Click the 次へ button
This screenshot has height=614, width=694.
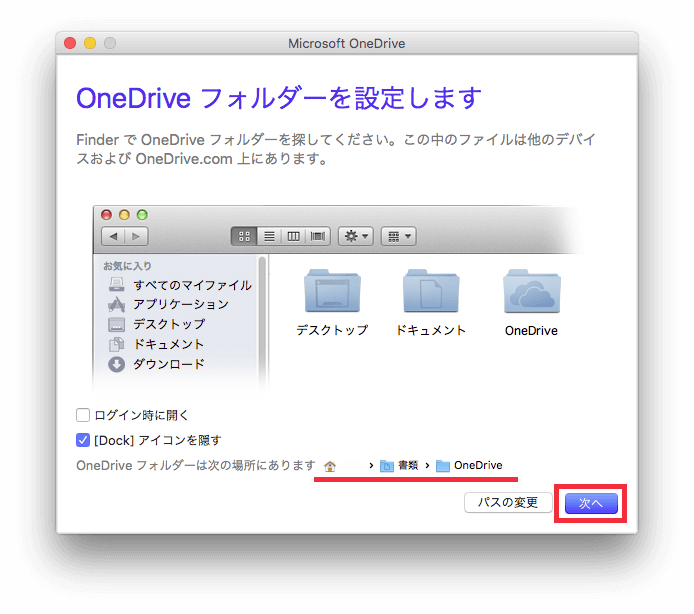tap(591, 503)
